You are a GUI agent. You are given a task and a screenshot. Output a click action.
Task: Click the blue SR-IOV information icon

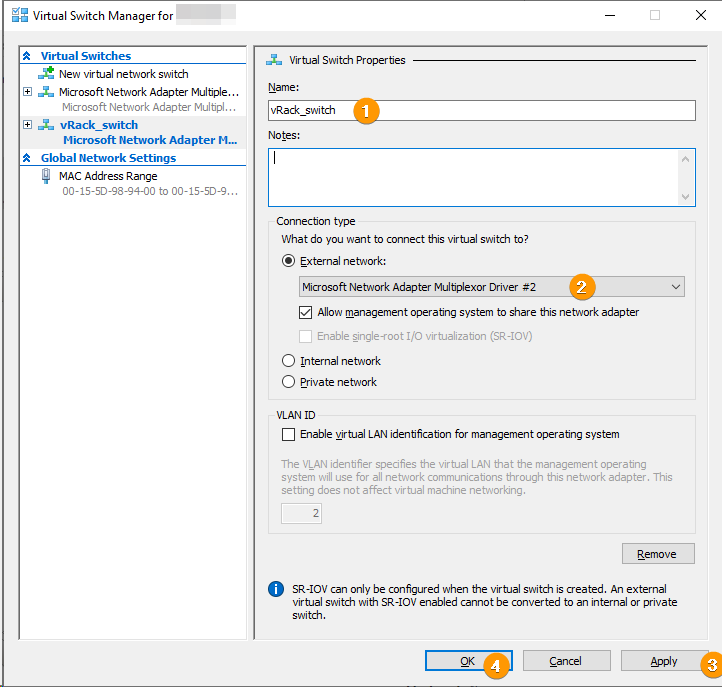276,589
